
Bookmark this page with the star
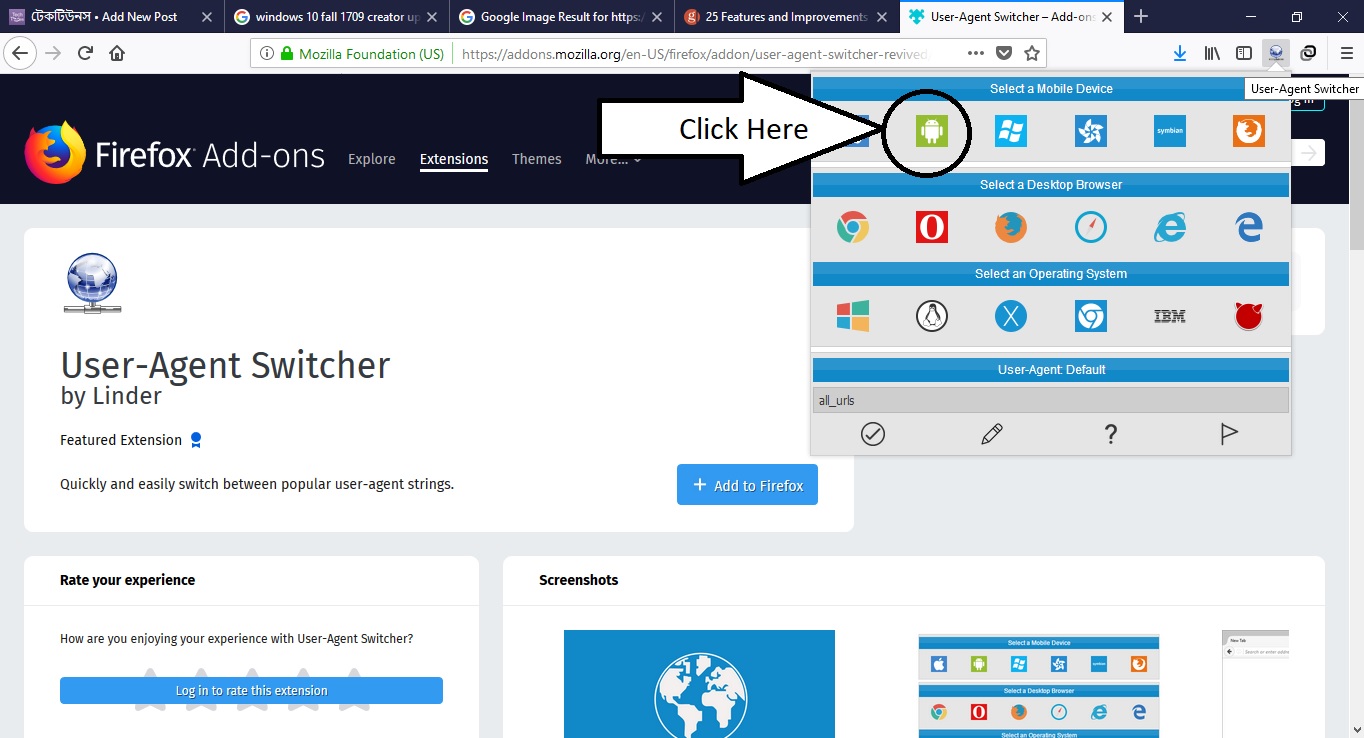pyautogui.click(x=1032, y=53)
